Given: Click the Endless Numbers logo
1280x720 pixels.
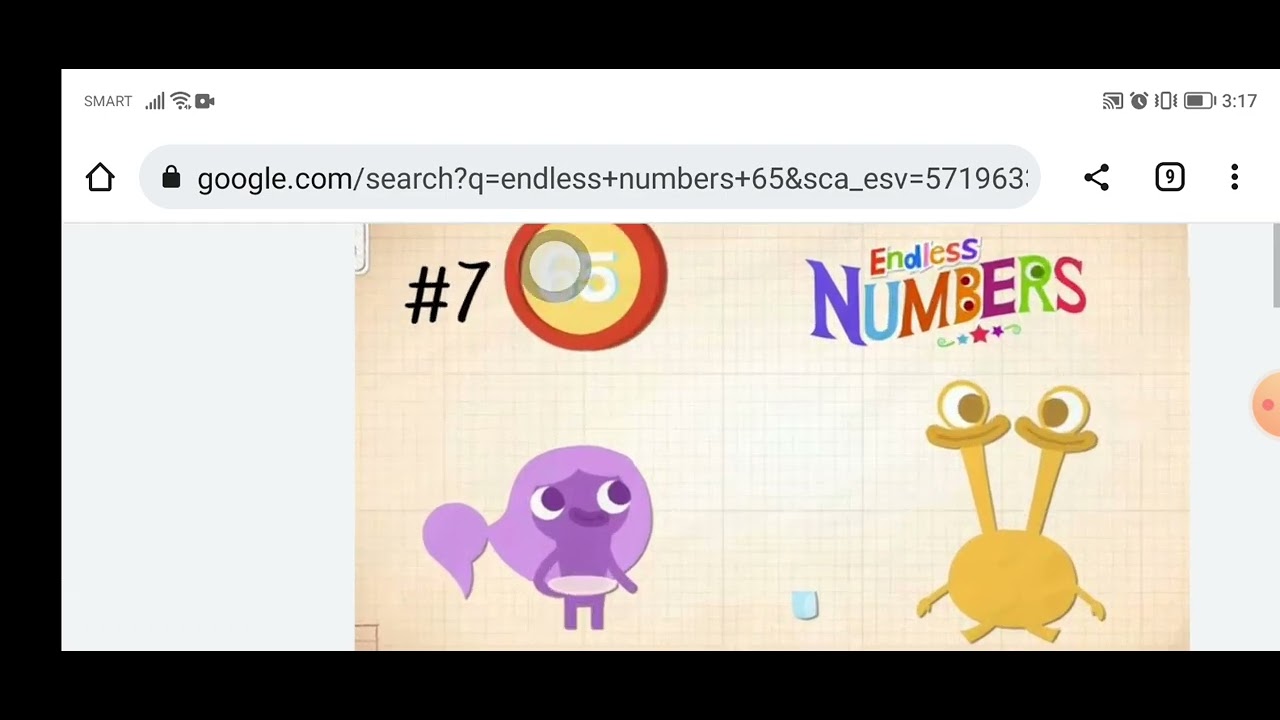Looking at the screenshot, I should pos(945,293).
